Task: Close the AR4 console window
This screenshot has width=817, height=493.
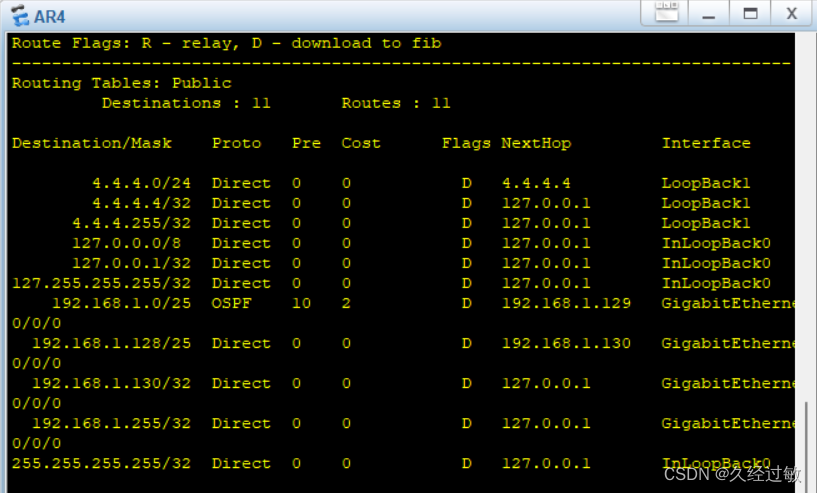Action: coord(791,13)
